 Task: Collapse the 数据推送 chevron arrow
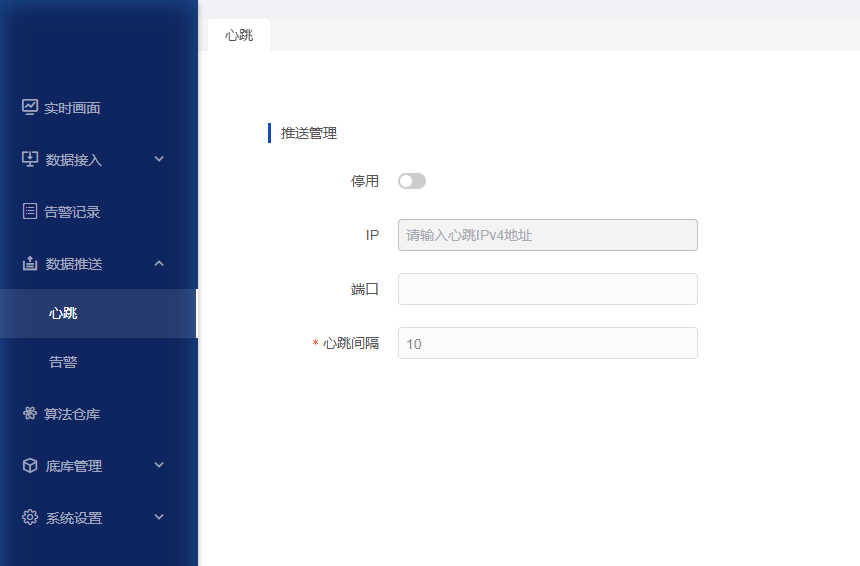159,264
